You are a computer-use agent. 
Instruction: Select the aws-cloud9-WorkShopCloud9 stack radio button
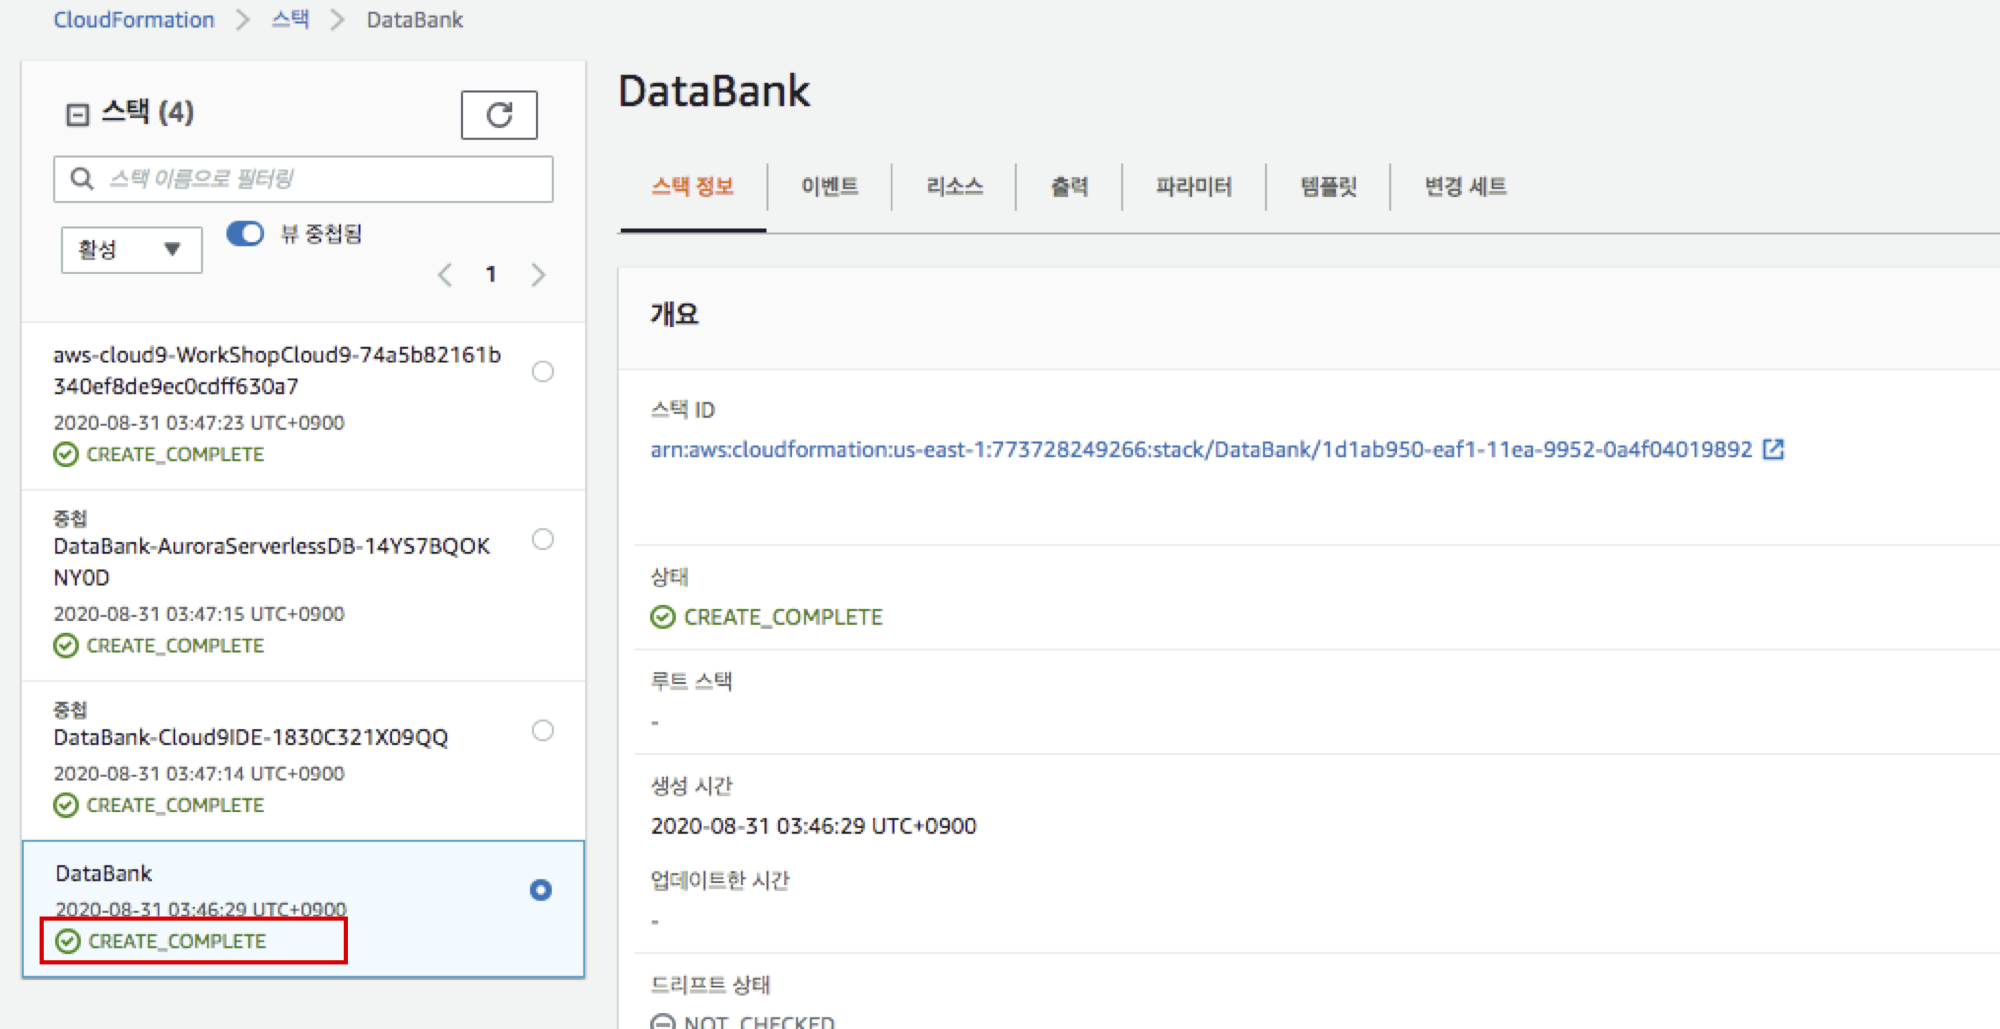pyautogui.click(x=542, y=372)
